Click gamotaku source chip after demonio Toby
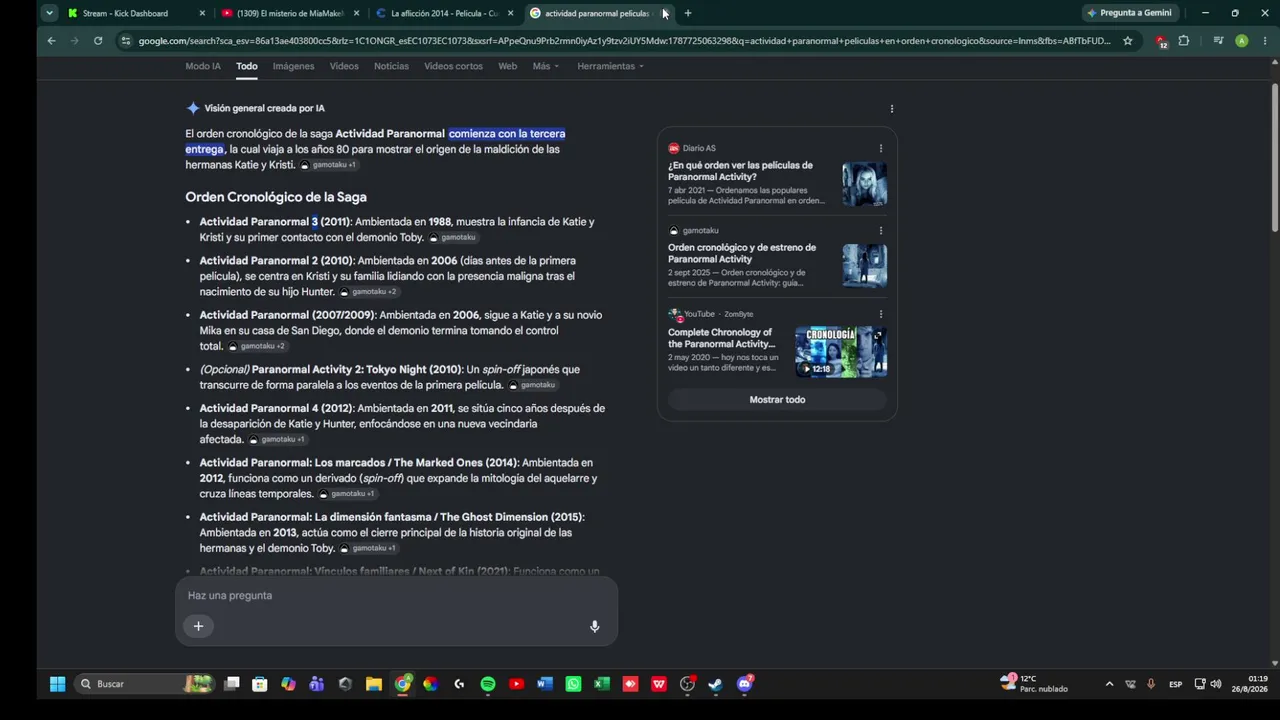 (x=453, y=238)
